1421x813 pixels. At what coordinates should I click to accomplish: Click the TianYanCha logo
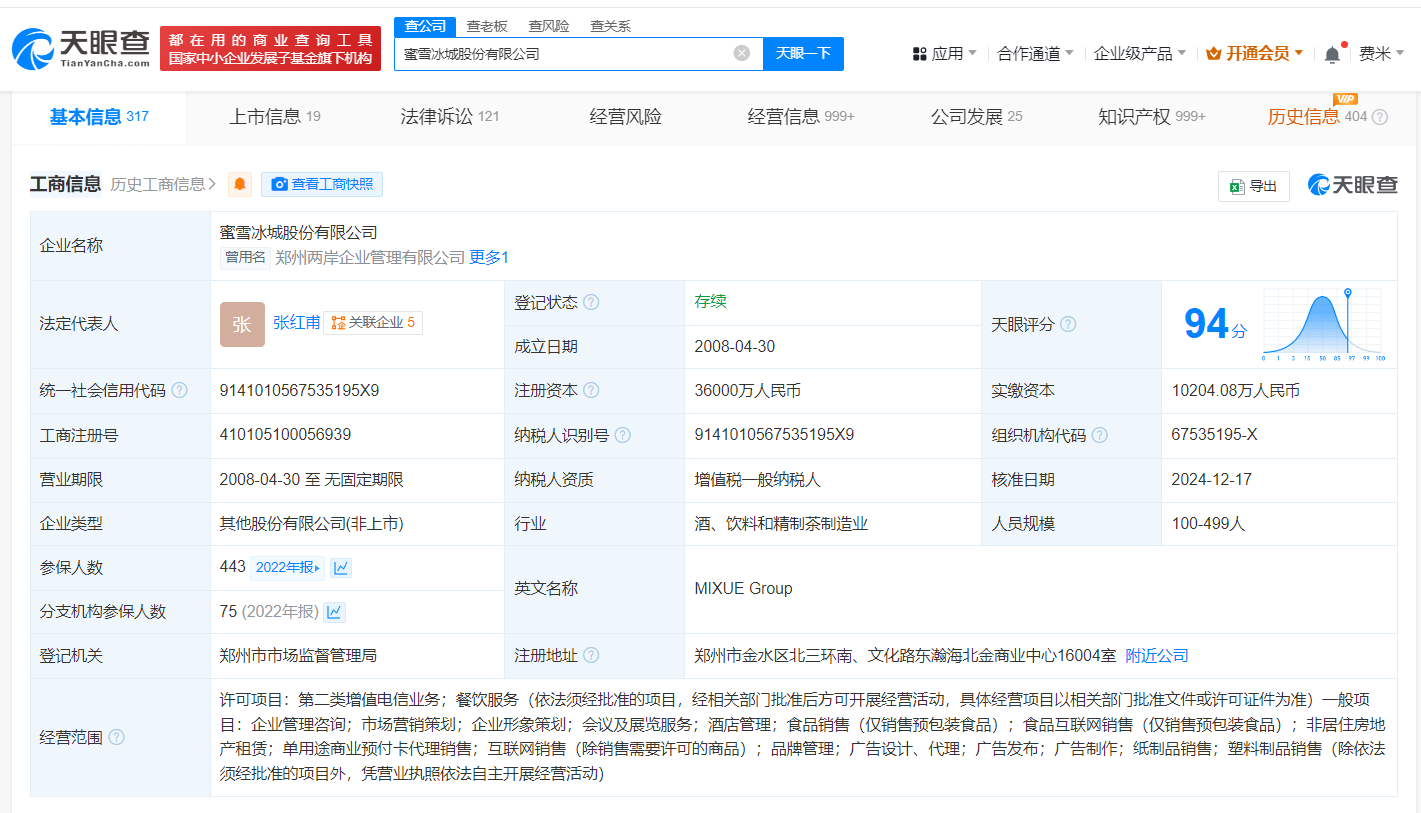coord(81,48)
